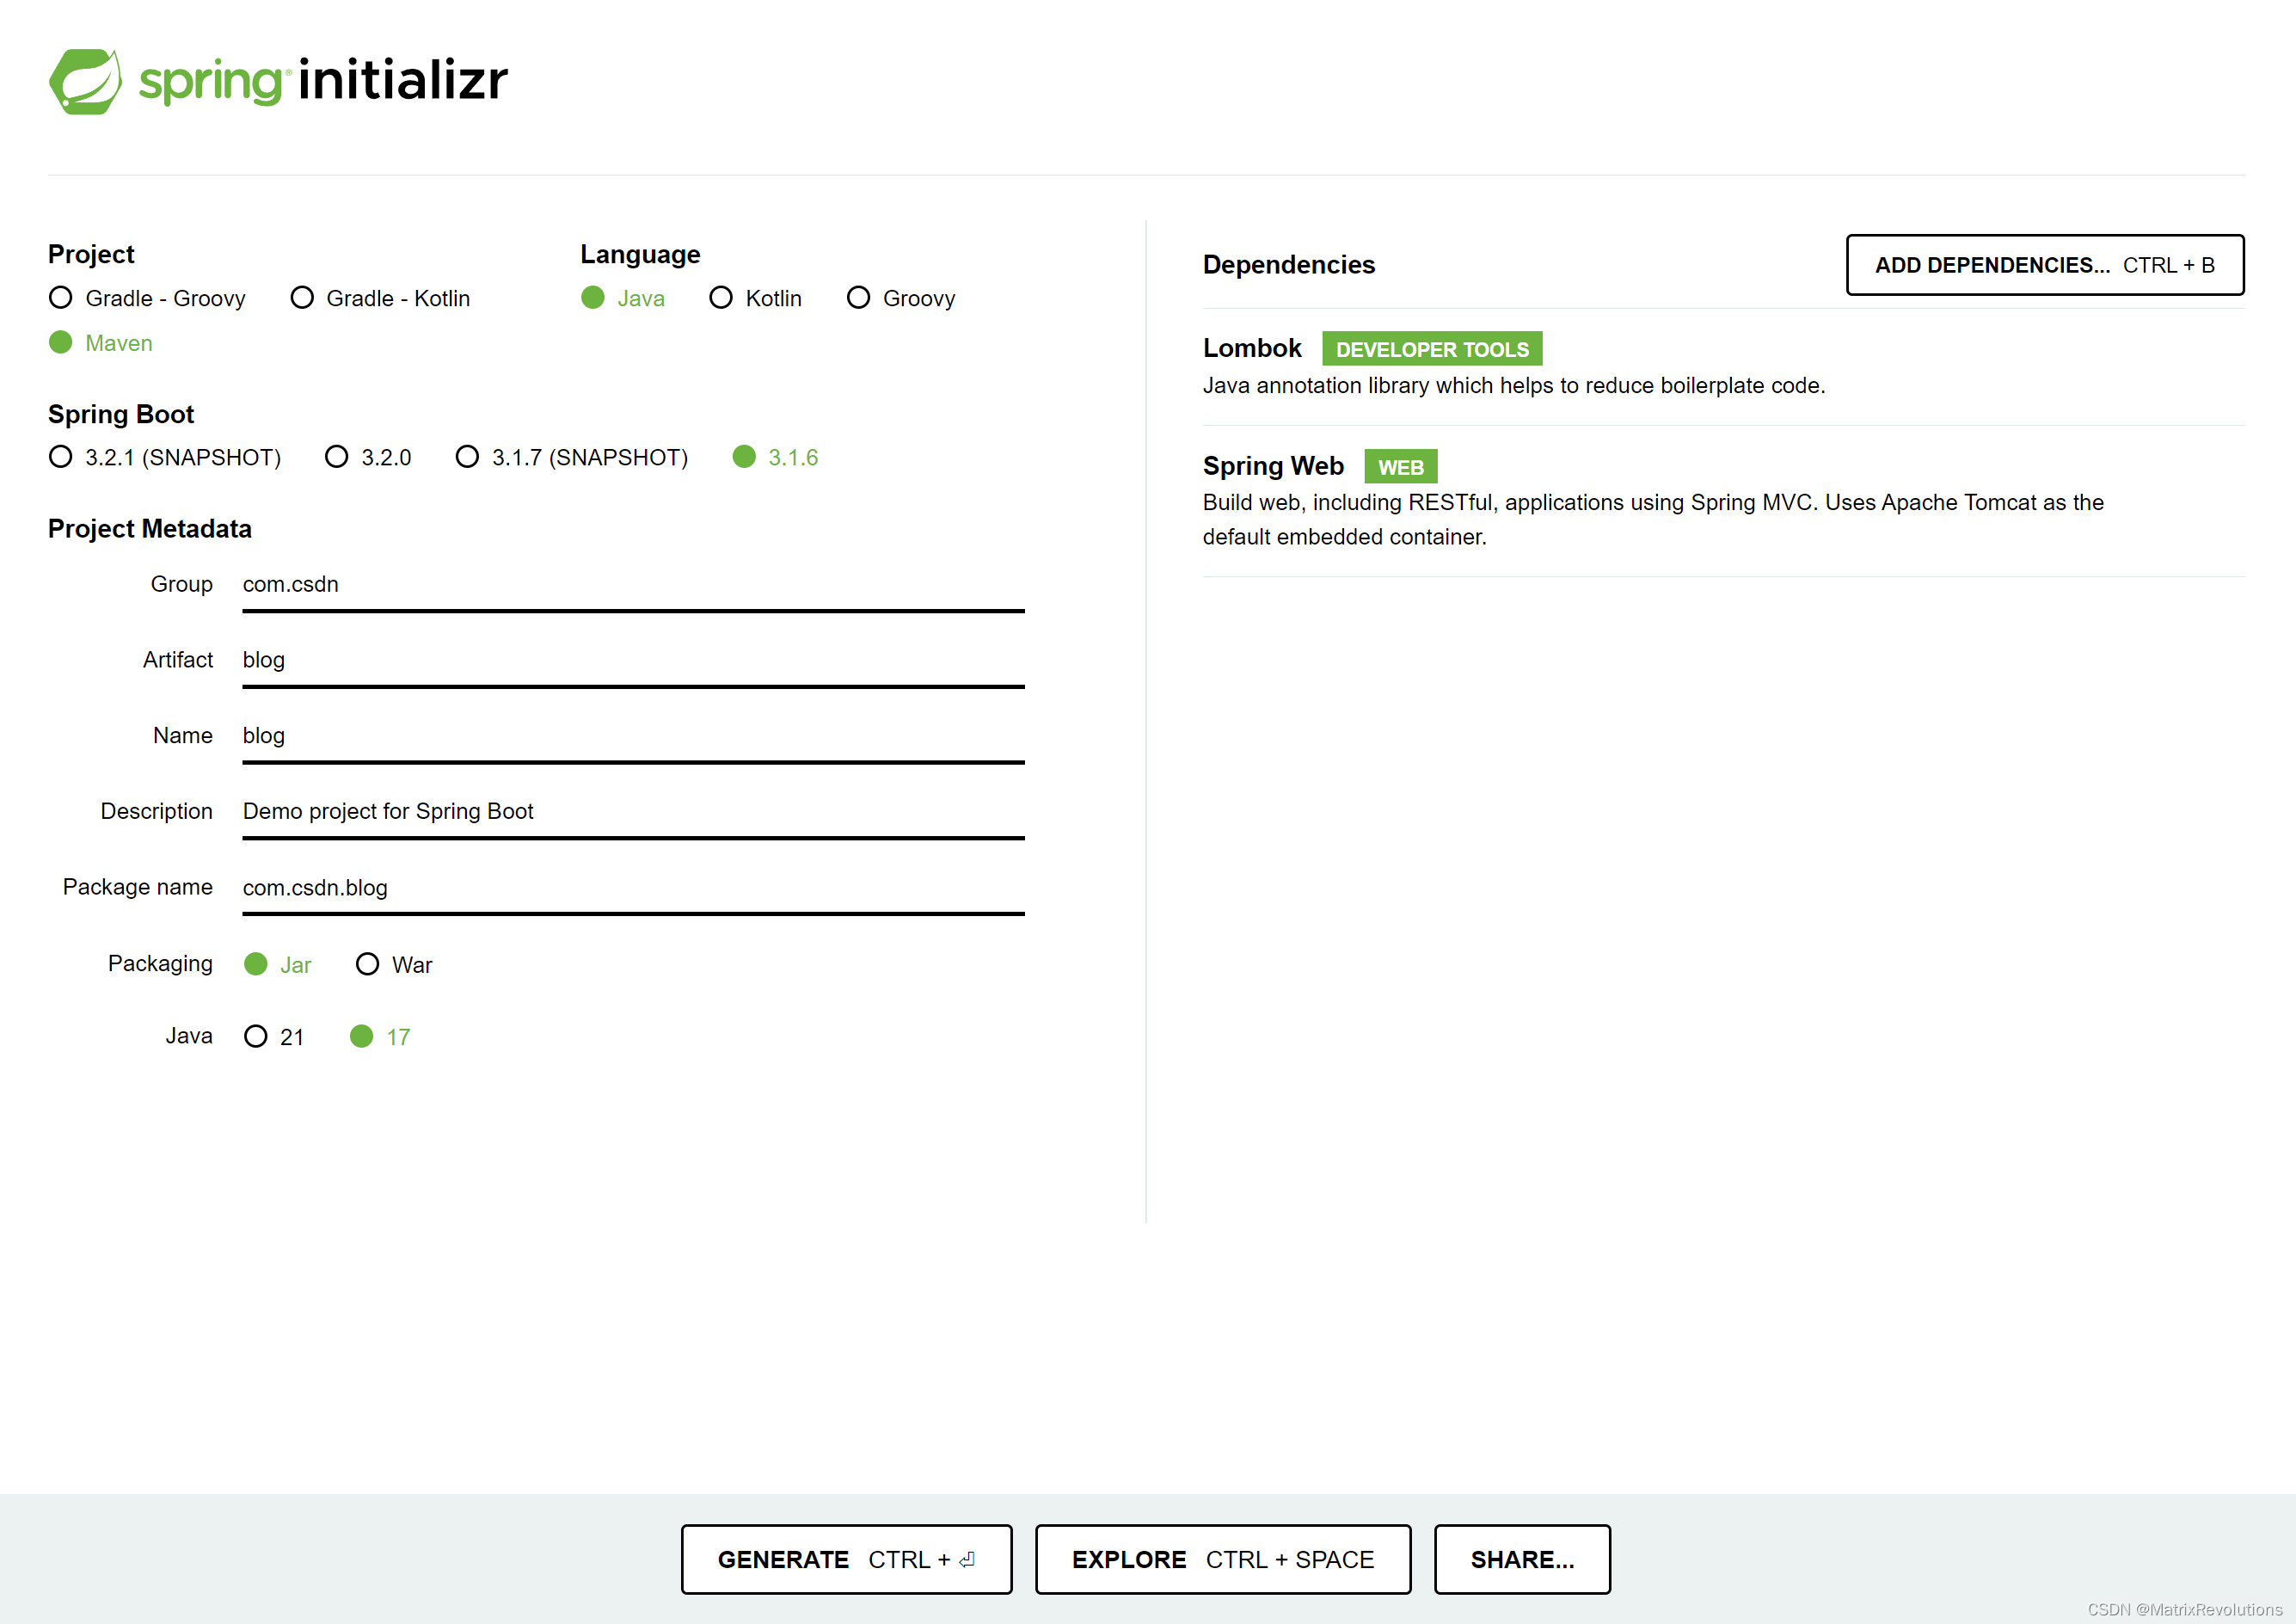
Task: Select Gradle - Groovy project type
Action: pyautogui.click(x=147, y=298)
